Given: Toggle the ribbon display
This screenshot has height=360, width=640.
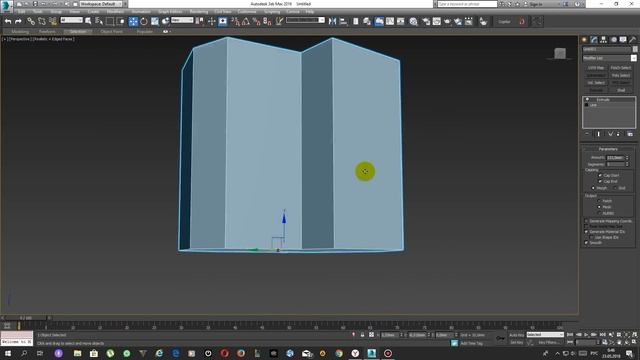Looking at the screenshot, I should [379, 21].
